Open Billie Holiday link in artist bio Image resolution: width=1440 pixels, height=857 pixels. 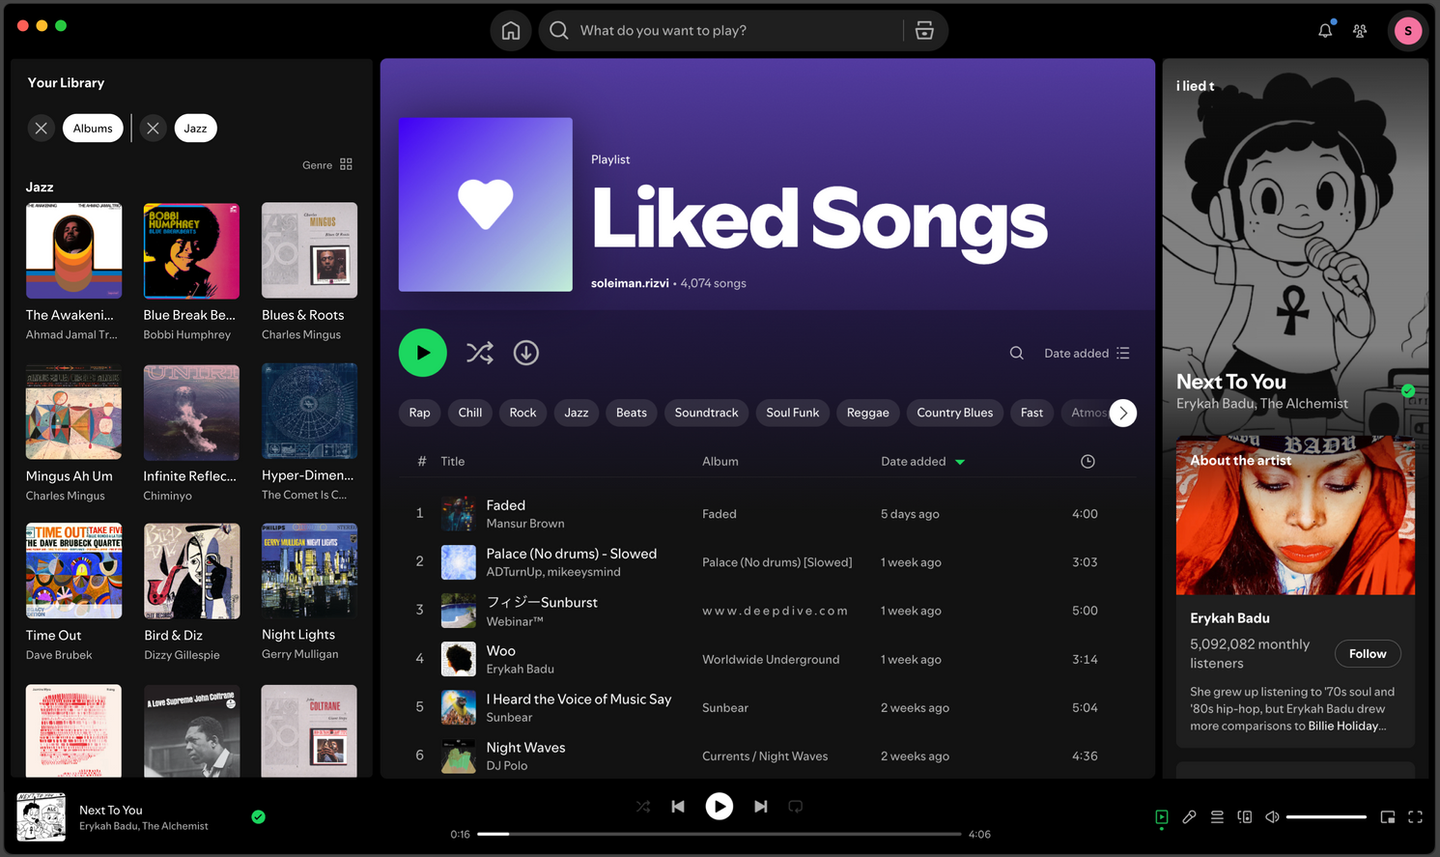coord(1343,726)
